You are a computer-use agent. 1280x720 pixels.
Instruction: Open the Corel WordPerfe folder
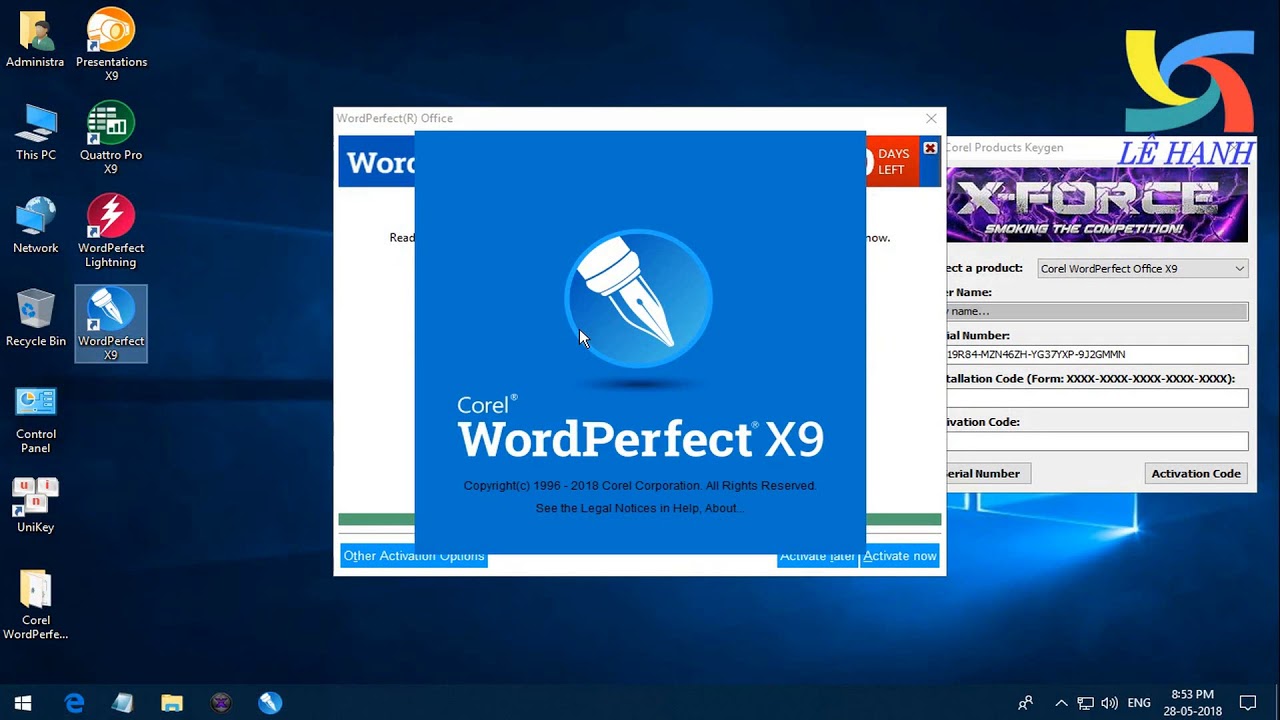tap(35, 596)
